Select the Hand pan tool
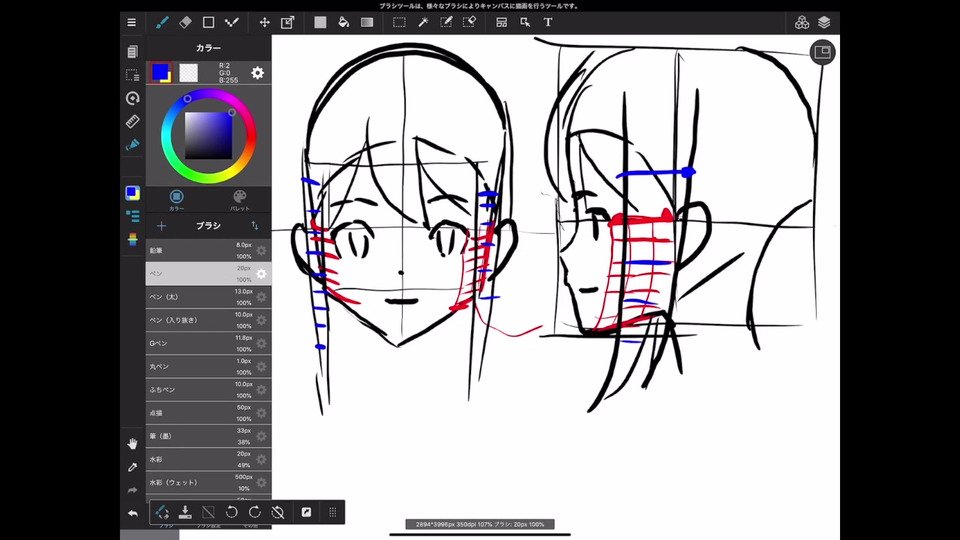The image size is (960, 540). pos(132,443)
